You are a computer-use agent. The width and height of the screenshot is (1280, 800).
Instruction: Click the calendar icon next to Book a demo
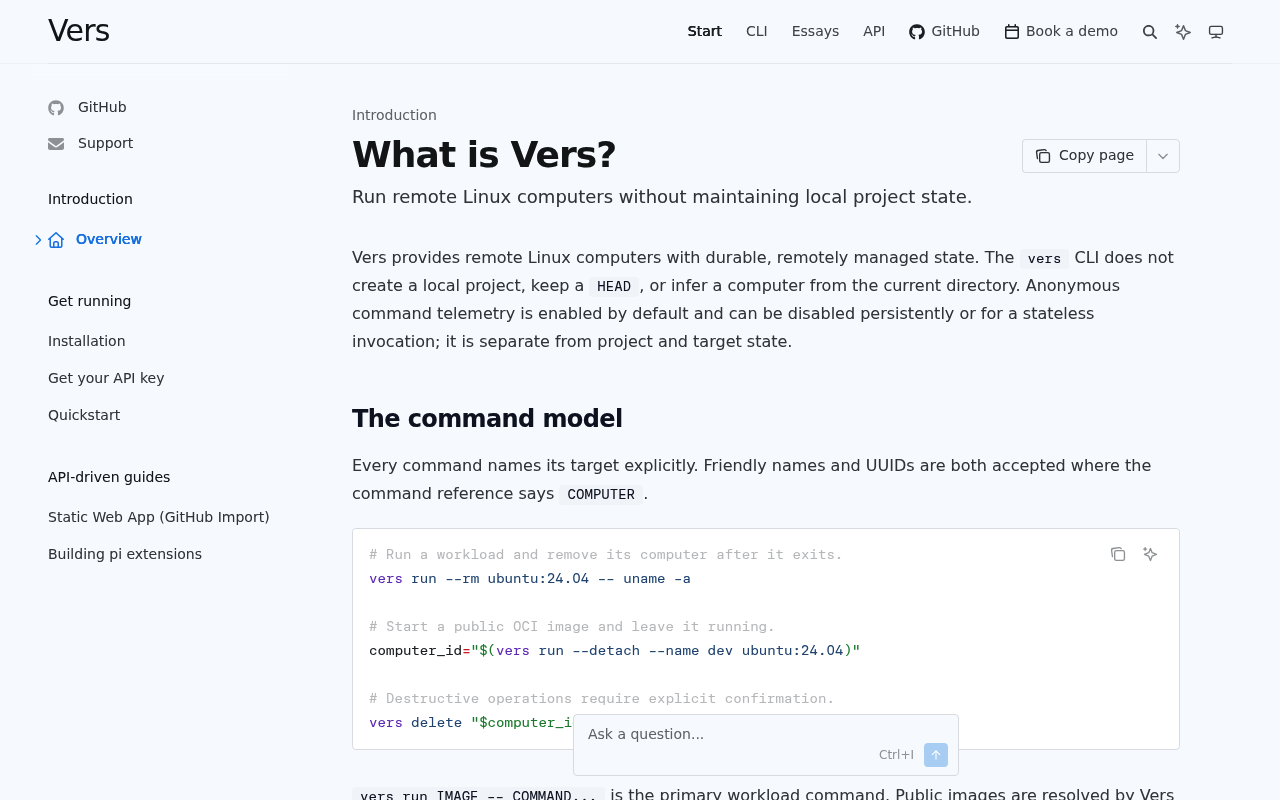[x=1012, y=32]
